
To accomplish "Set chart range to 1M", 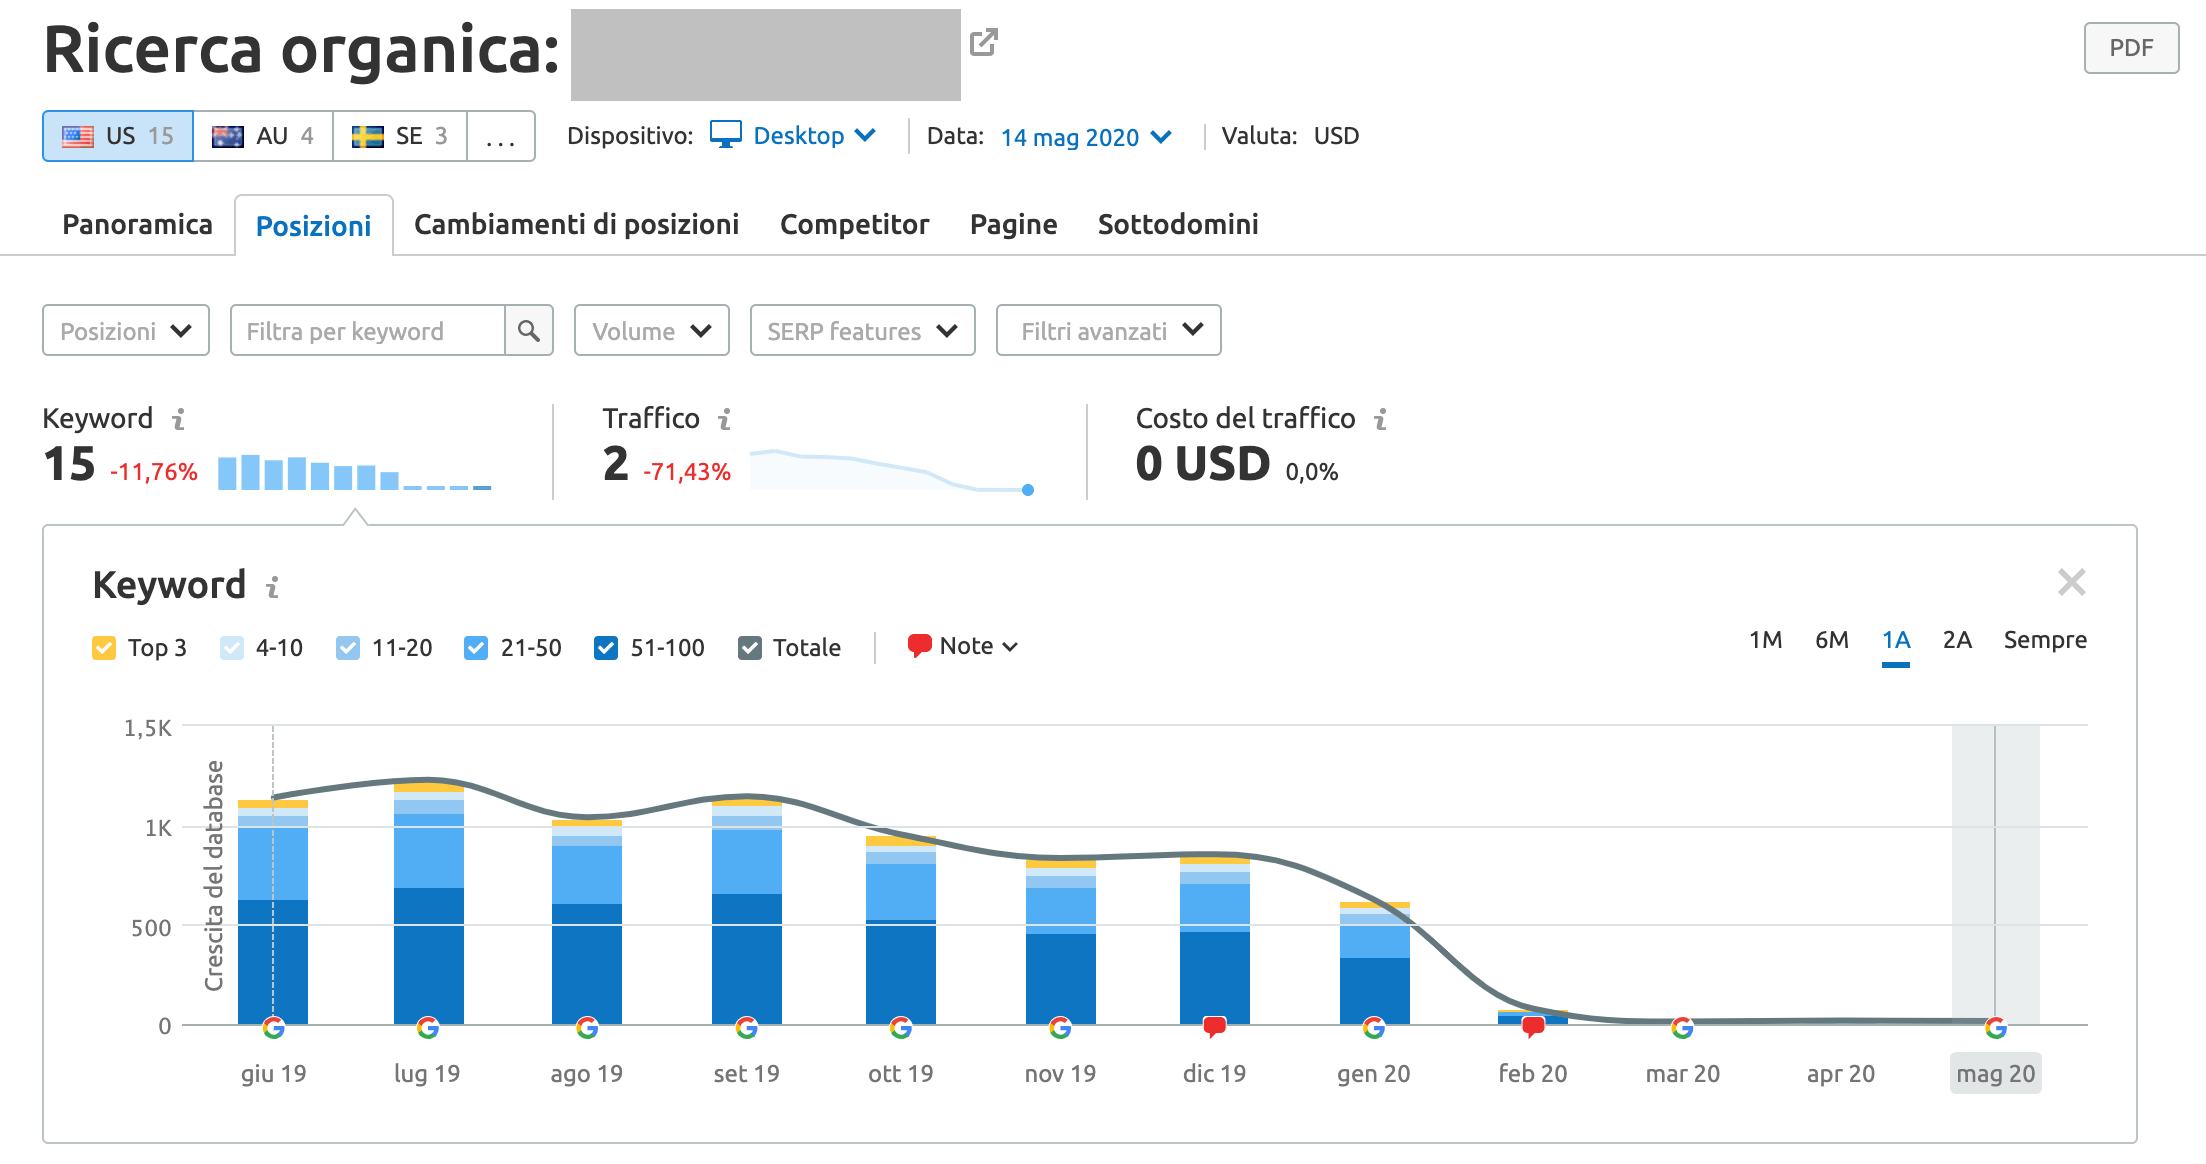I will 1766,640.
